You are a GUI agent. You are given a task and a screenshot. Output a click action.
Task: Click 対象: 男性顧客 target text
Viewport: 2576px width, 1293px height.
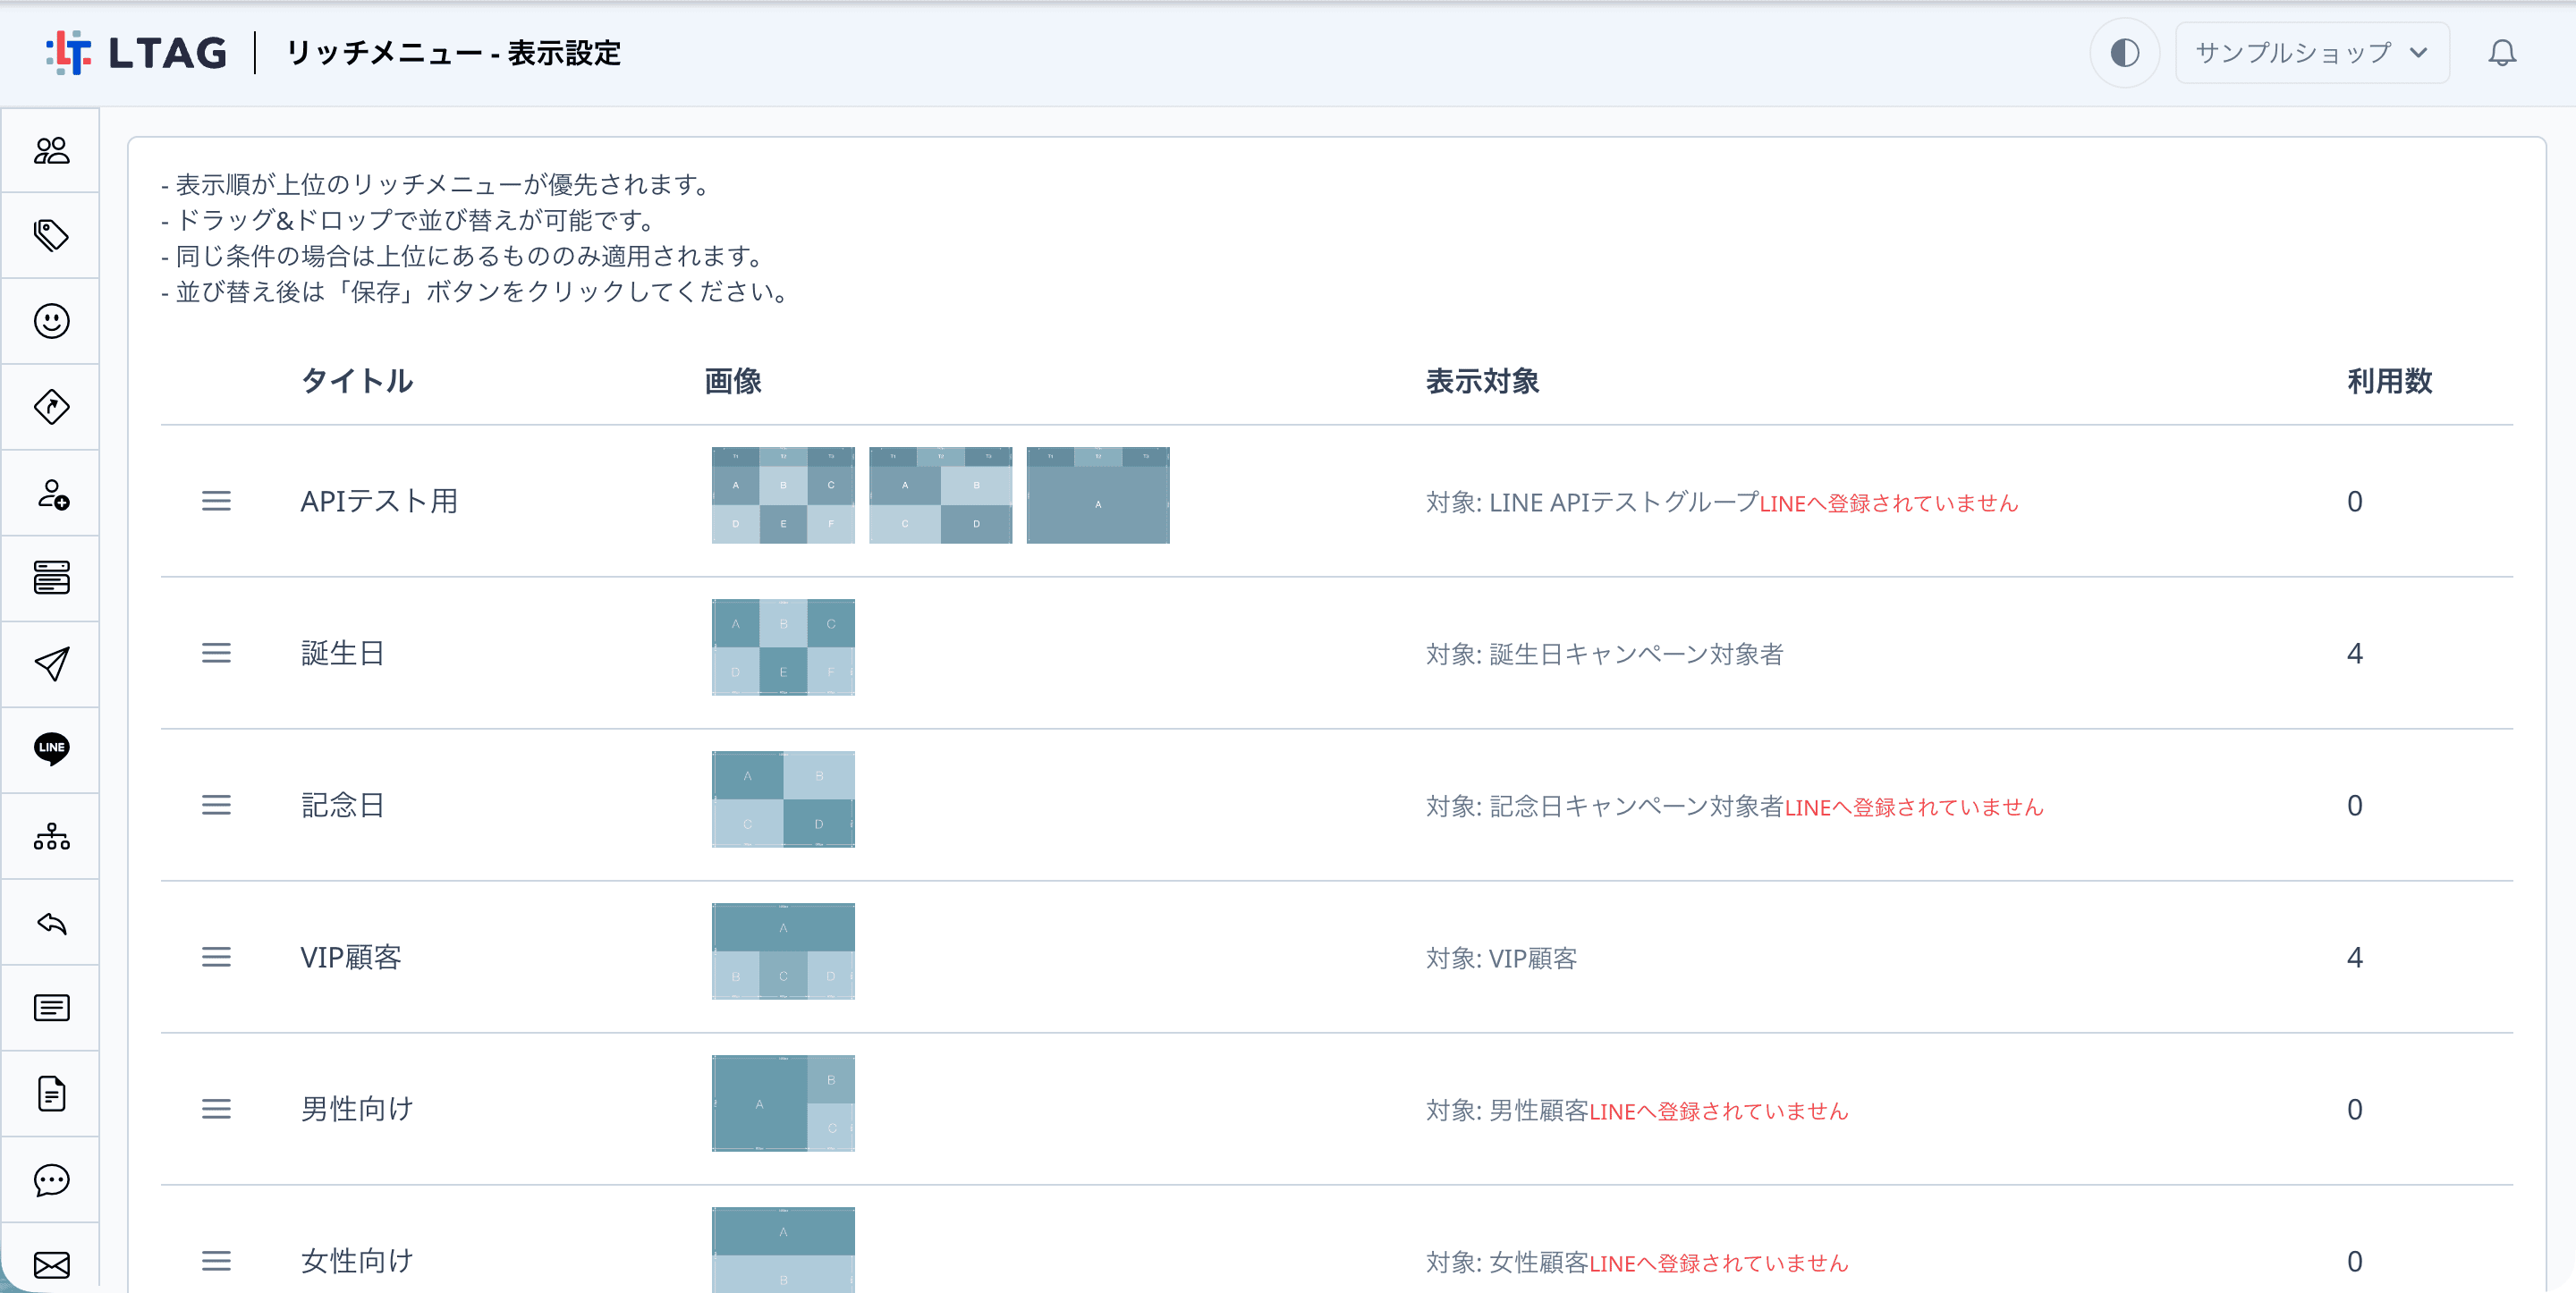1507,1110
